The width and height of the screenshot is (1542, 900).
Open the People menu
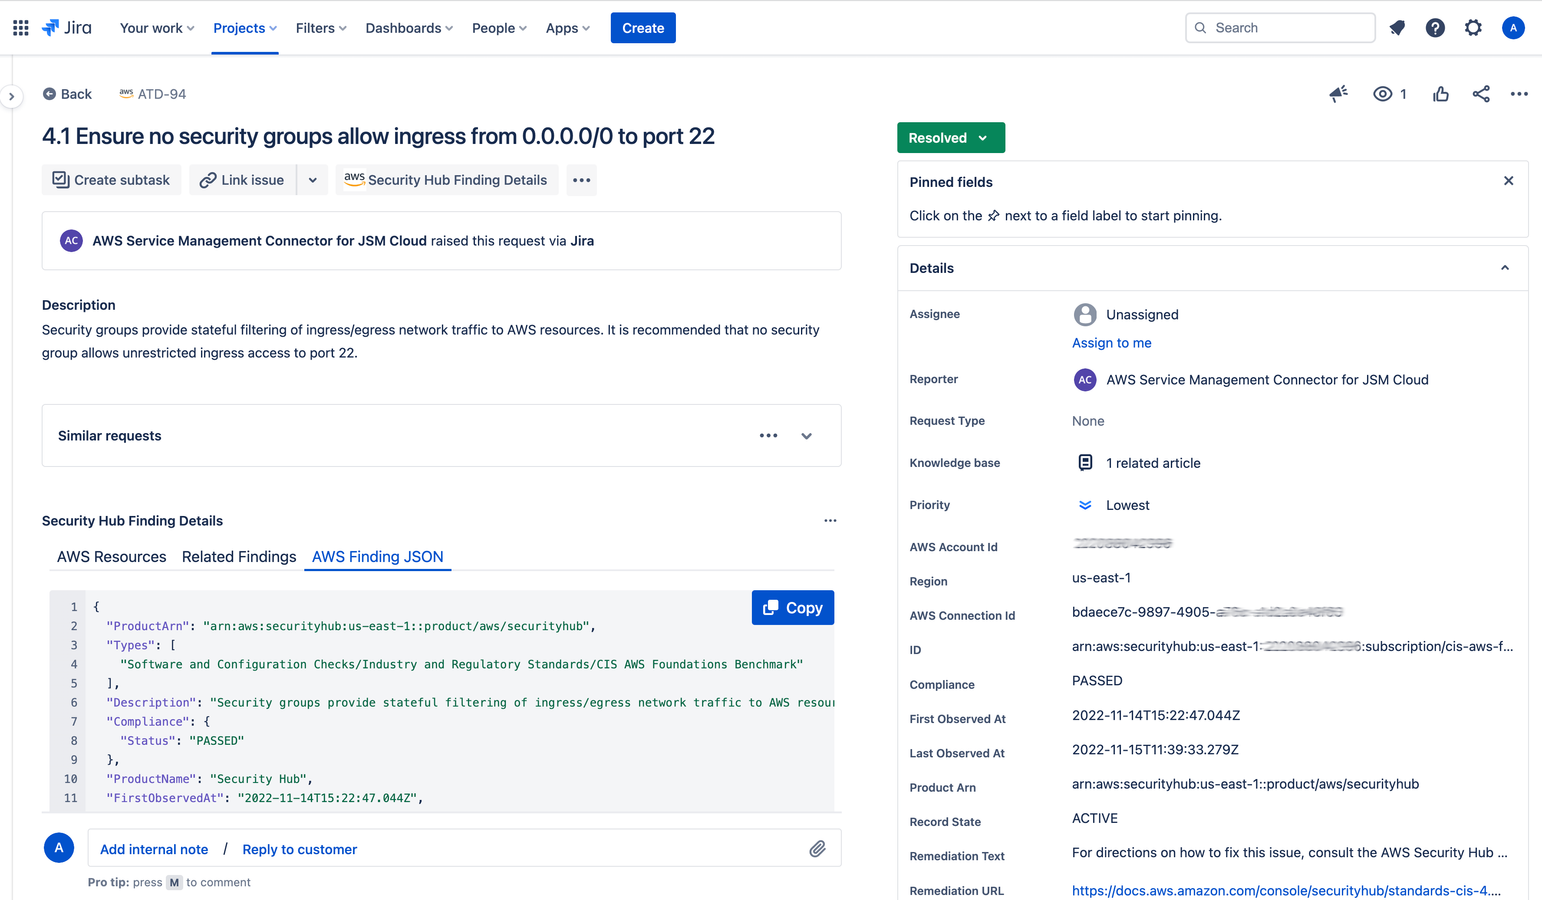click(499, 28)
